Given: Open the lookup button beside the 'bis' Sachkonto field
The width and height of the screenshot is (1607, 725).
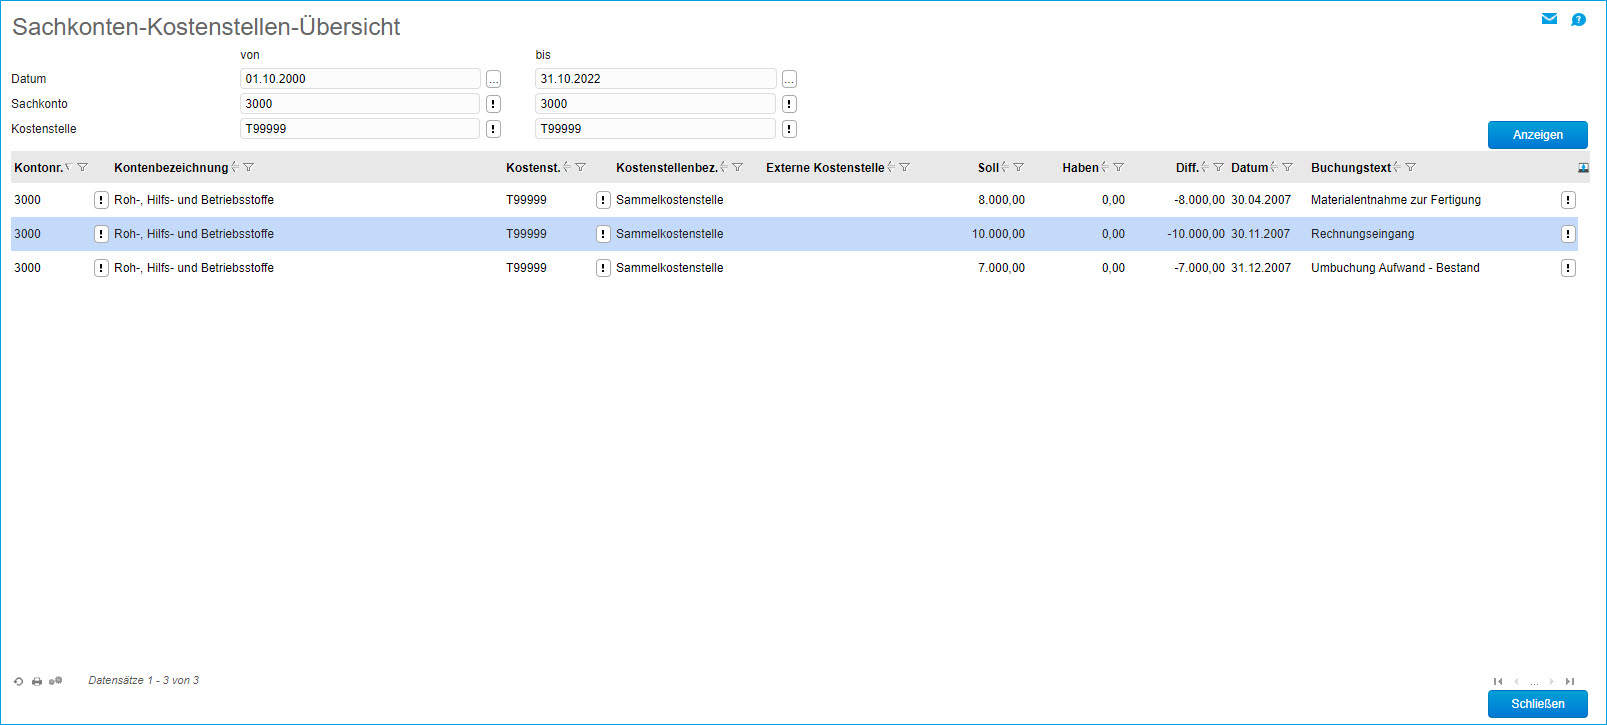Looking at the screenshot, I should click(x=789, y=104).
